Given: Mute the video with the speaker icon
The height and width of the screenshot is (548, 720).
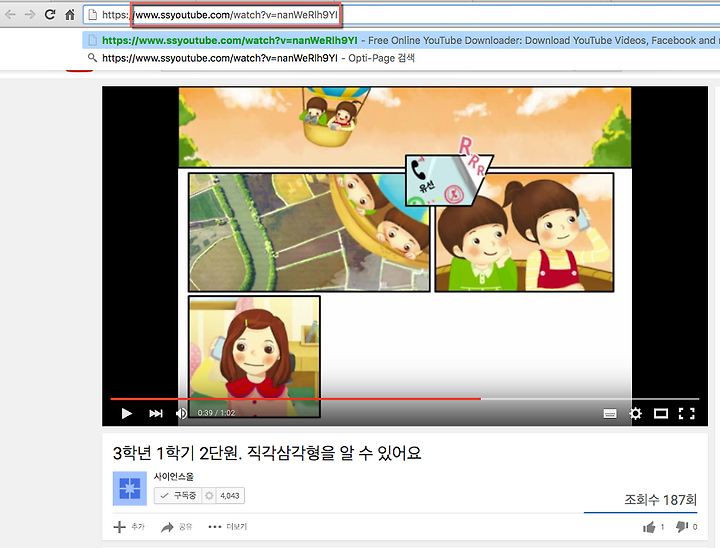Looking at the screenshot, I should [x=181, y=413].
